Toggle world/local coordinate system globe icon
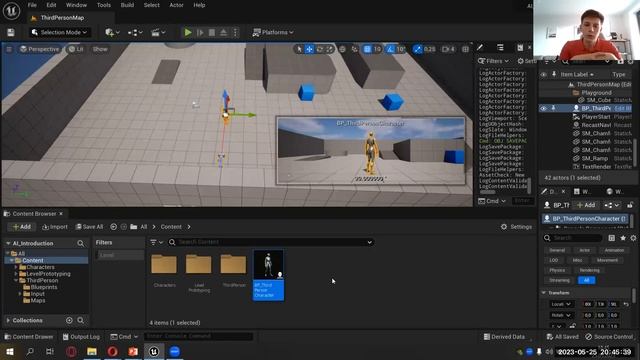Screen dimensions: 640x360 point(342,49)
